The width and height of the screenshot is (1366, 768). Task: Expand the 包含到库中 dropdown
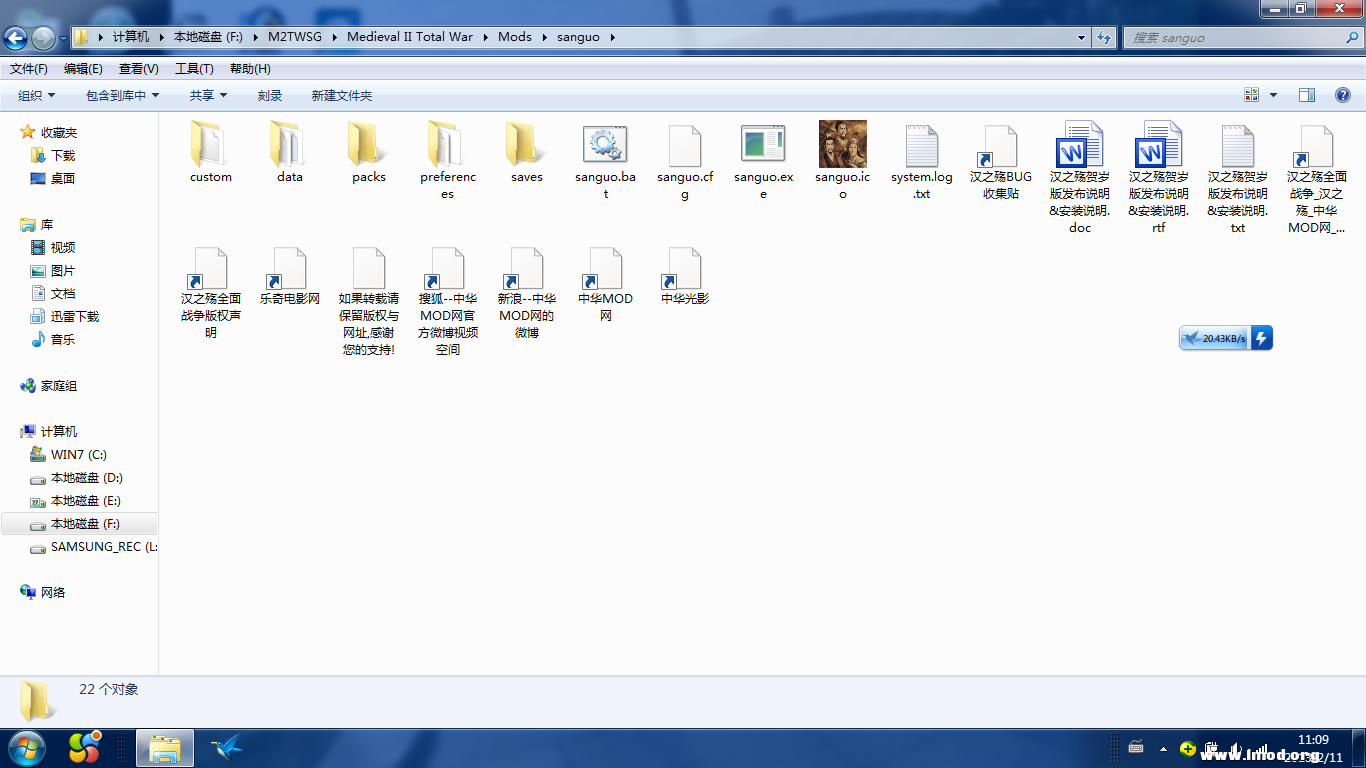pyautogui.click(x=122, y=95)
